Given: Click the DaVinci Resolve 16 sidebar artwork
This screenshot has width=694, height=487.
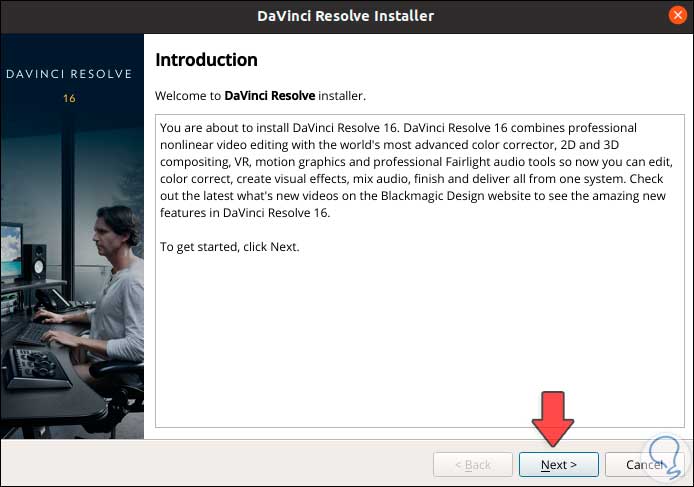Looking at the screenshot, I should point(72,236).
